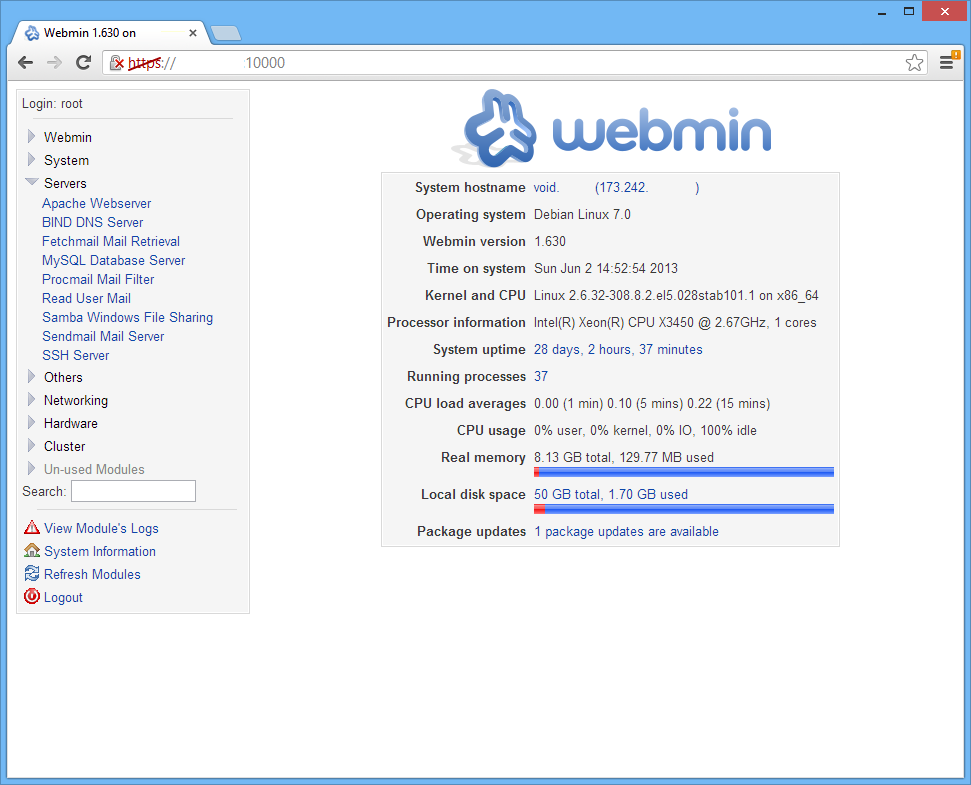This screenshot has width=971, height=785.
Task: Click the address bar URL field
Action: point(514,63)
